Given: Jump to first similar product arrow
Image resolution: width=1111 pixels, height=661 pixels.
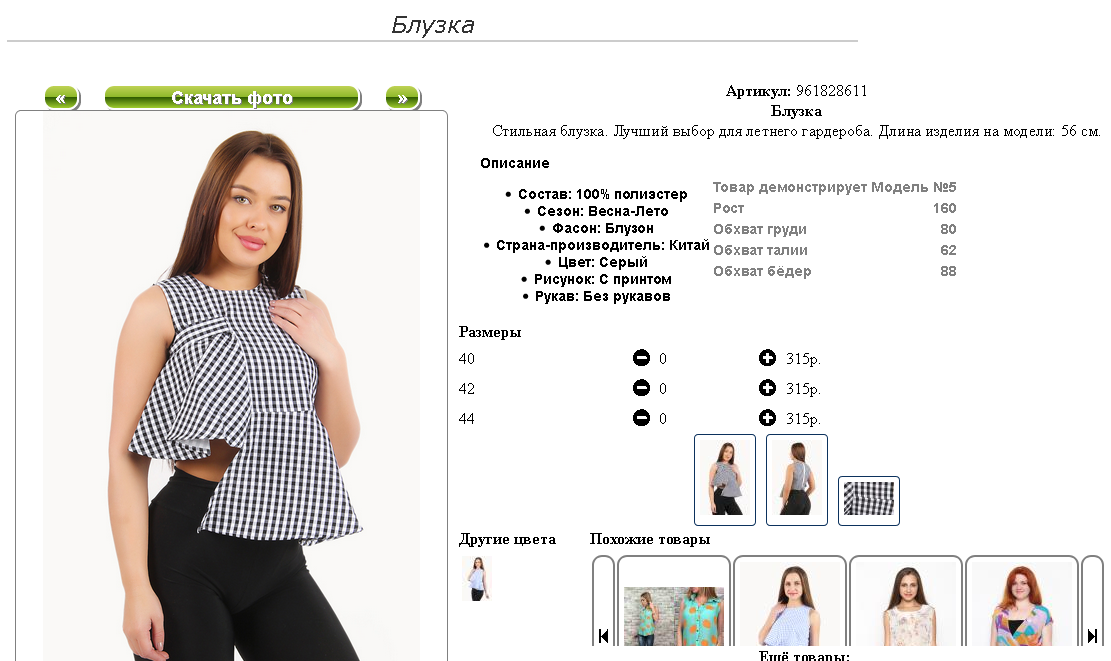Looking at the screenshot, I should click(x=603, y=635).
